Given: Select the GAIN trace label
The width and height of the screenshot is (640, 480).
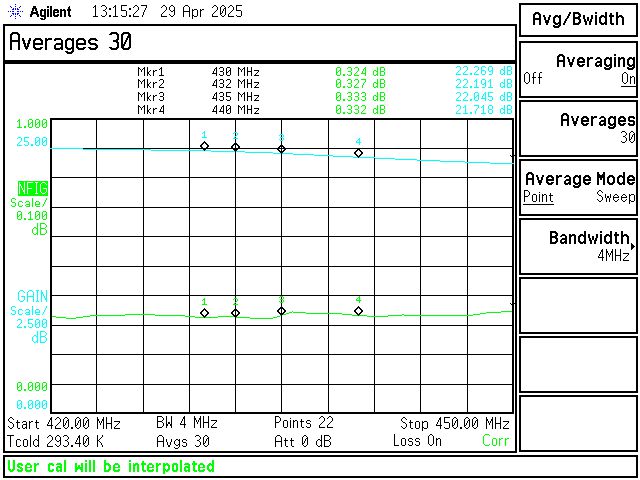Looking at the screenshot, I should tap(32, 296).
